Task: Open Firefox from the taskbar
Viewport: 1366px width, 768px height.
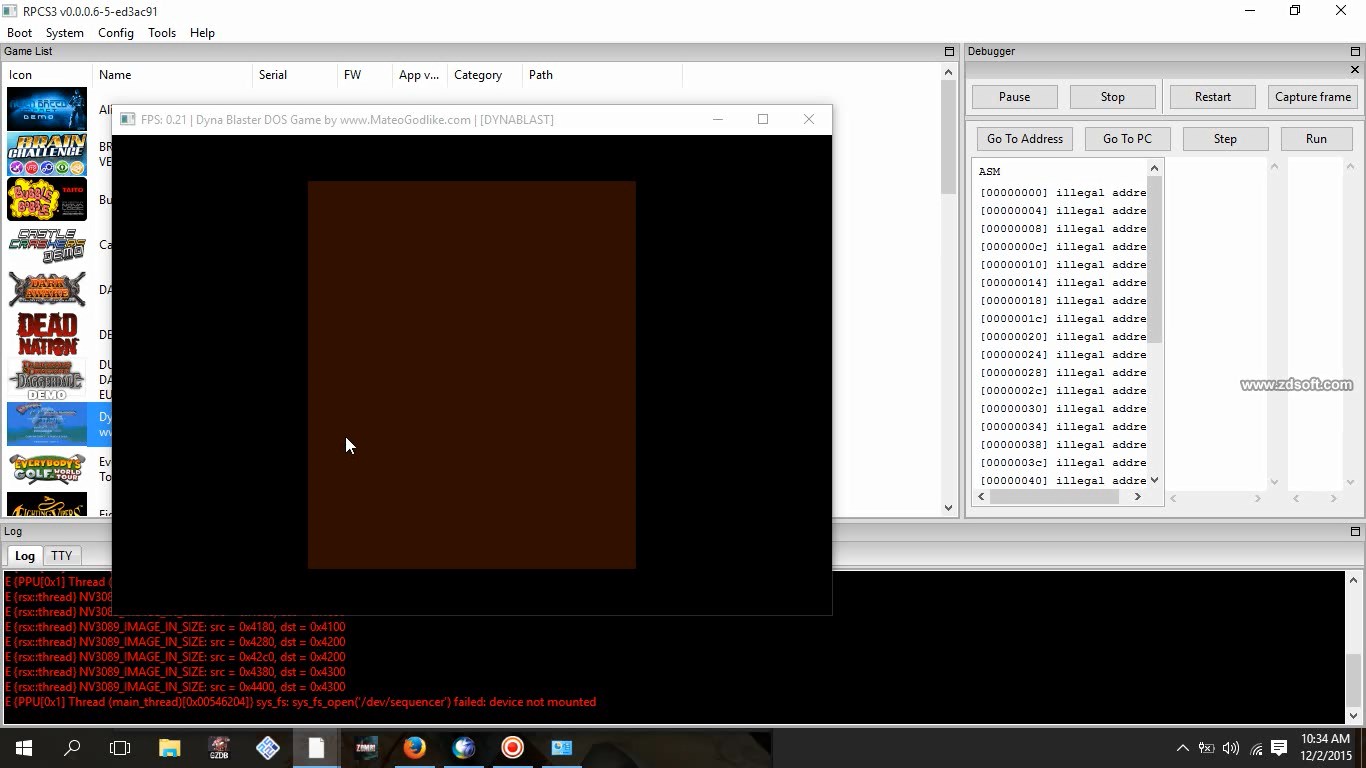Action: coord(414,747)
